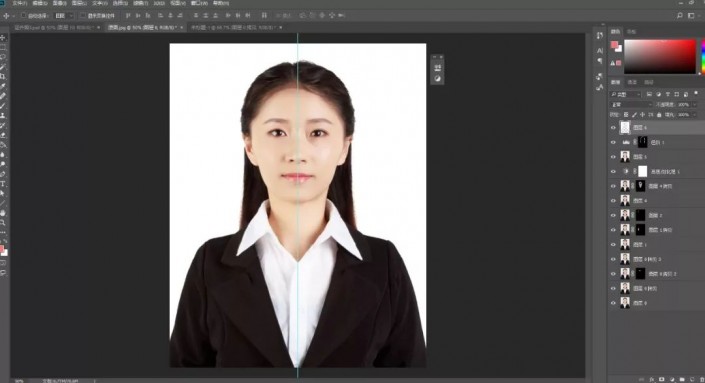705x383 pixels.
Task: Open the layer opacity dropdown
Action: (695, 105)
